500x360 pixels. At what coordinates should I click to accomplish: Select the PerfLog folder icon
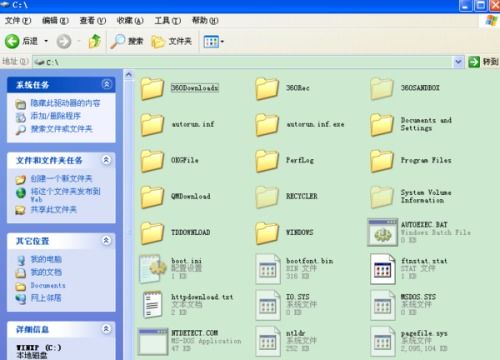(x=267, y=161)
